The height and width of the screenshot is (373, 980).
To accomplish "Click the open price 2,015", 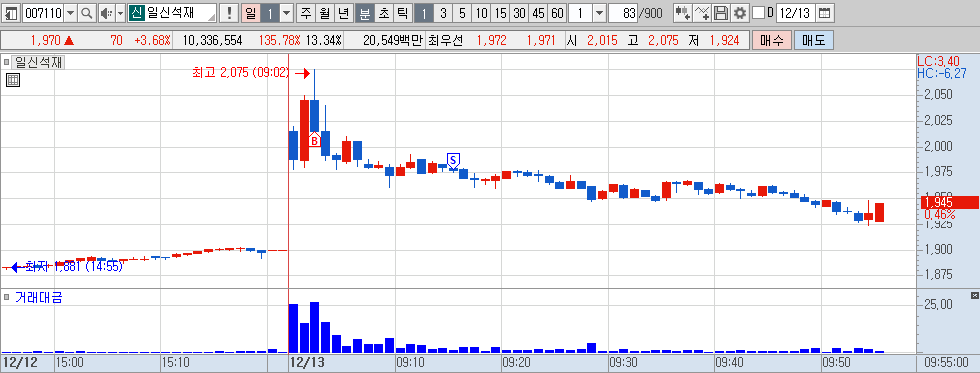I will tap(601, 41).
